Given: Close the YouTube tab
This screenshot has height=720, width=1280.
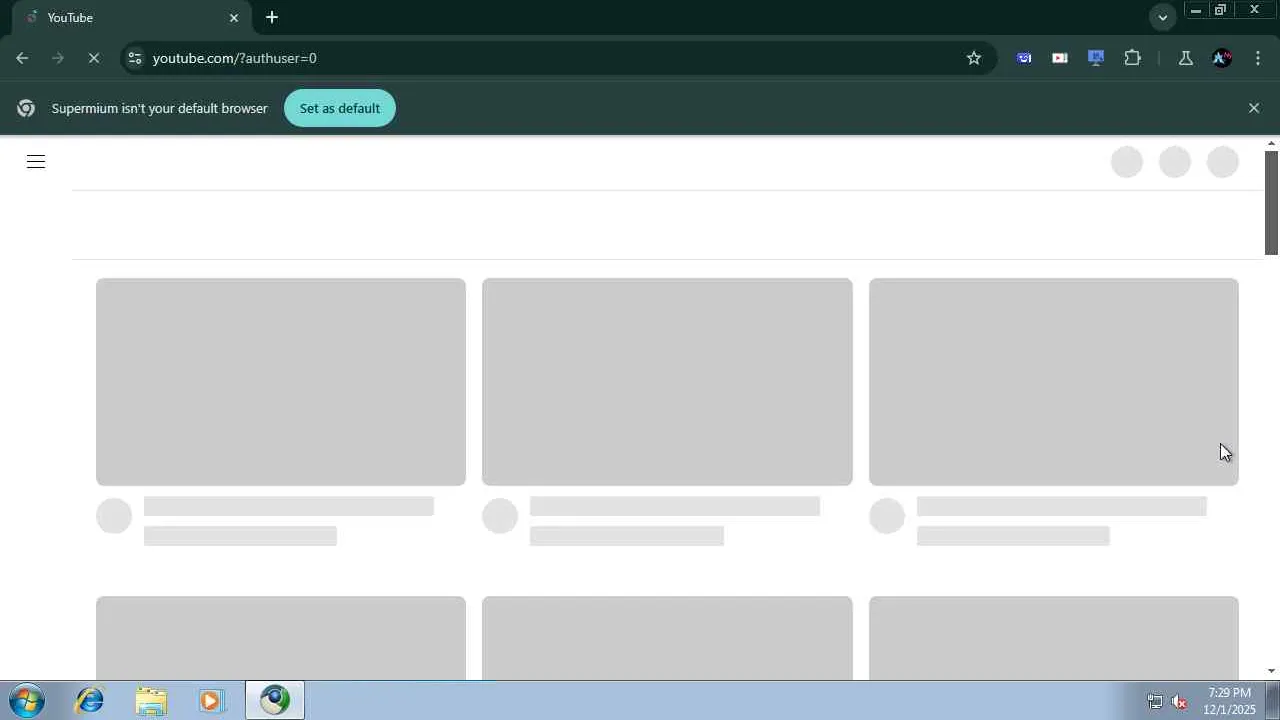Looking at the screenshot, I should click(234, 18).
